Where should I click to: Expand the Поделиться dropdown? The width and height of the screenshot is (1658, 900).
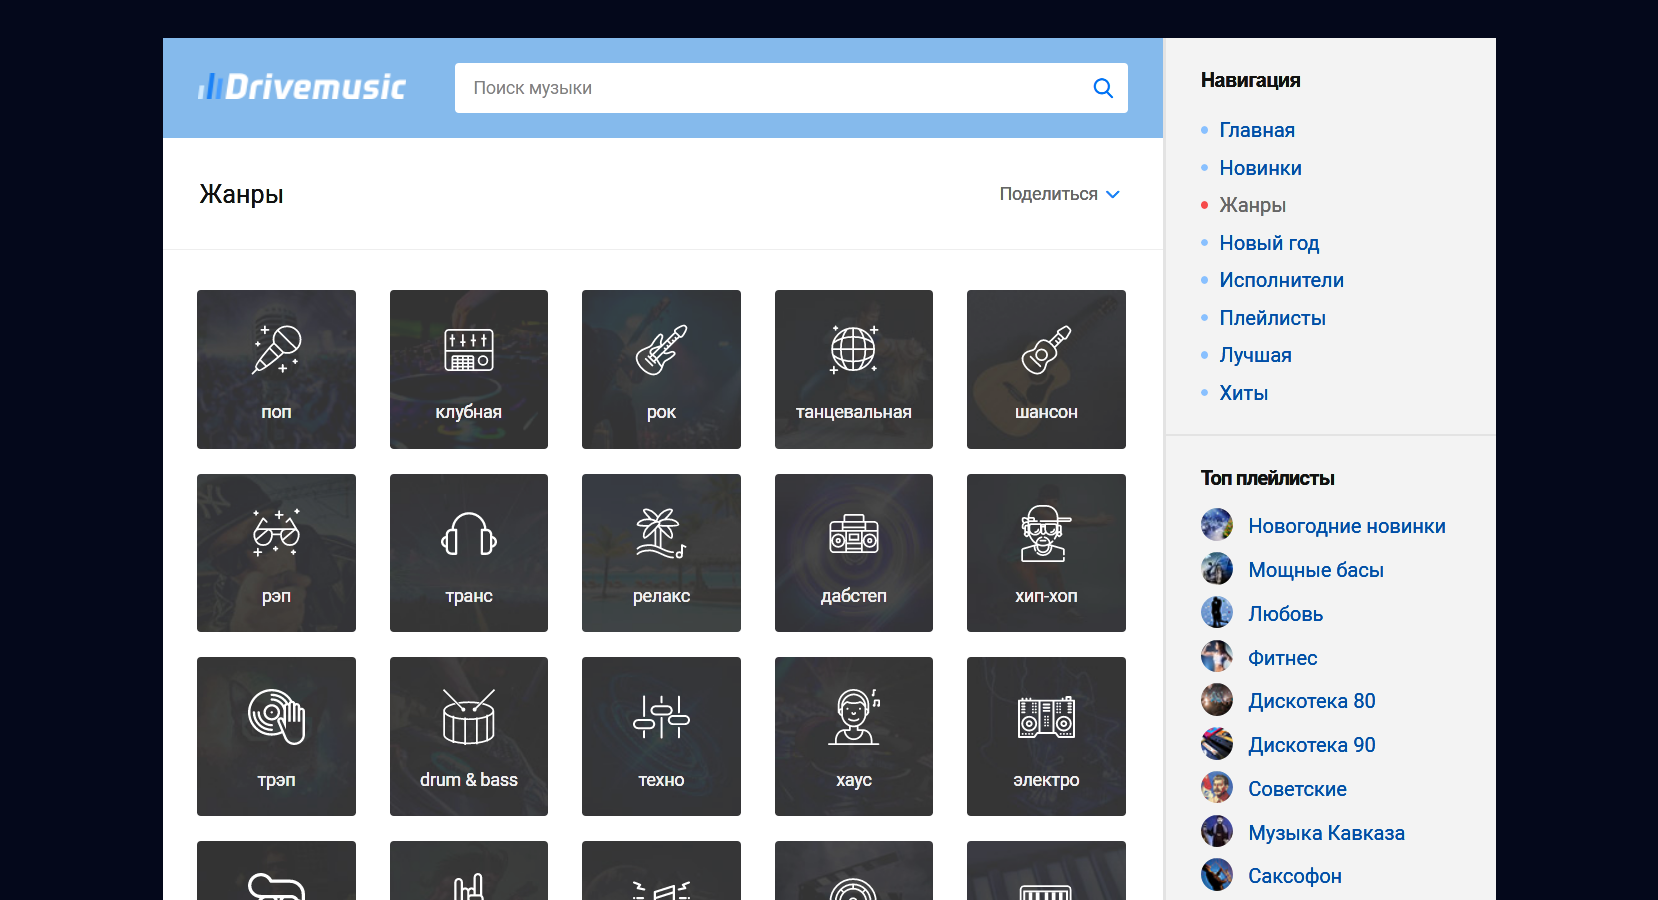[1059, 194]
